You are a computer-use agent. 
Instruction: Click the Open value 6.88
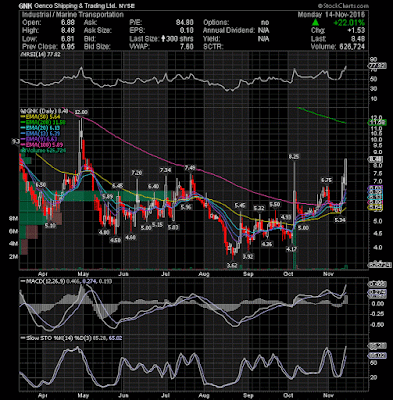pyautogui.click(x=68, y=23)
